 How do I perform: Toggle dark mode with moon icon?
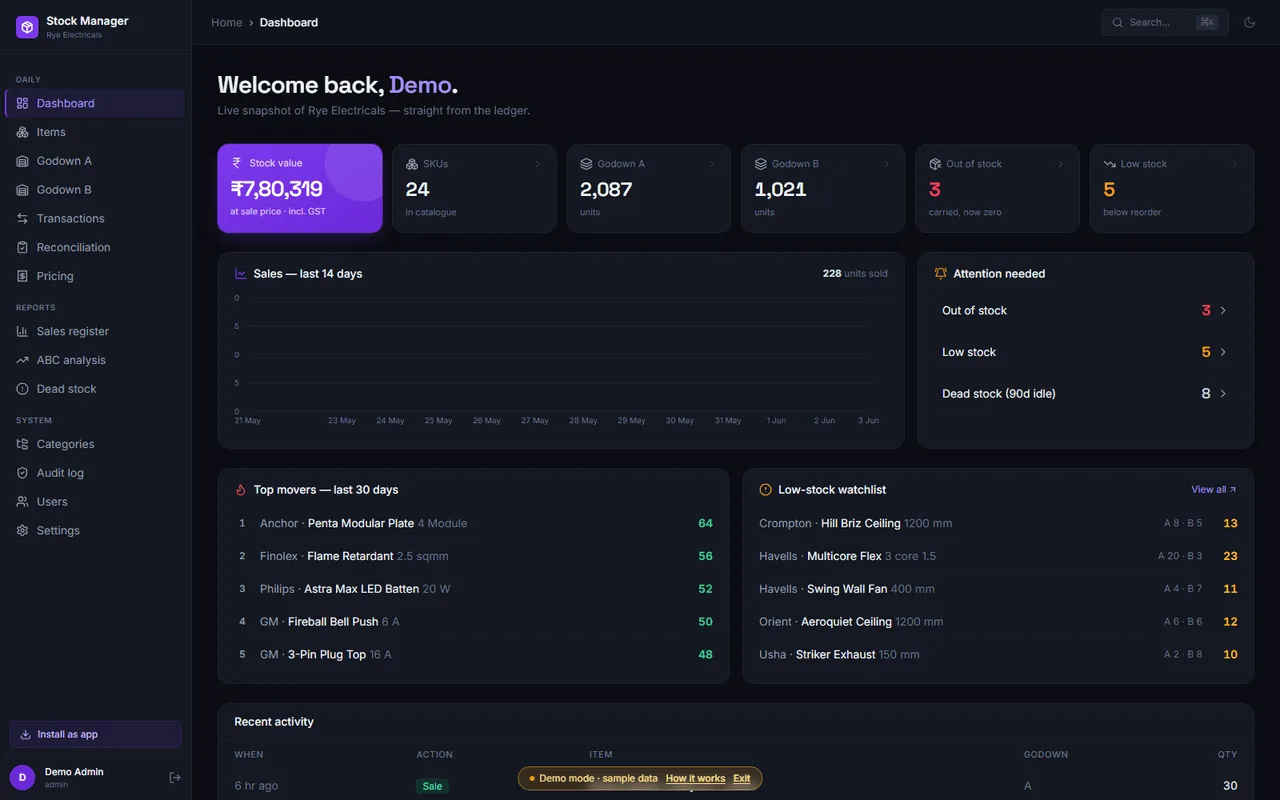click(1250, 22)
